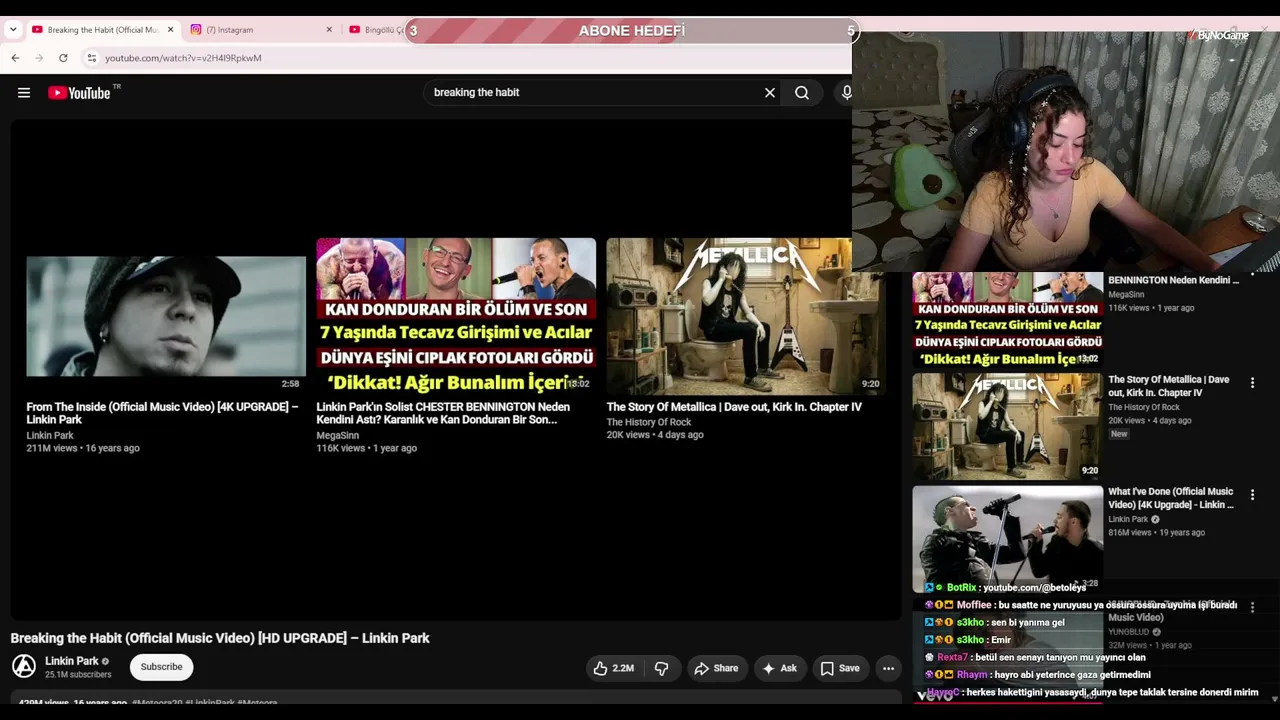Close the Breaking the Habit browser tab

pos(170,30)
